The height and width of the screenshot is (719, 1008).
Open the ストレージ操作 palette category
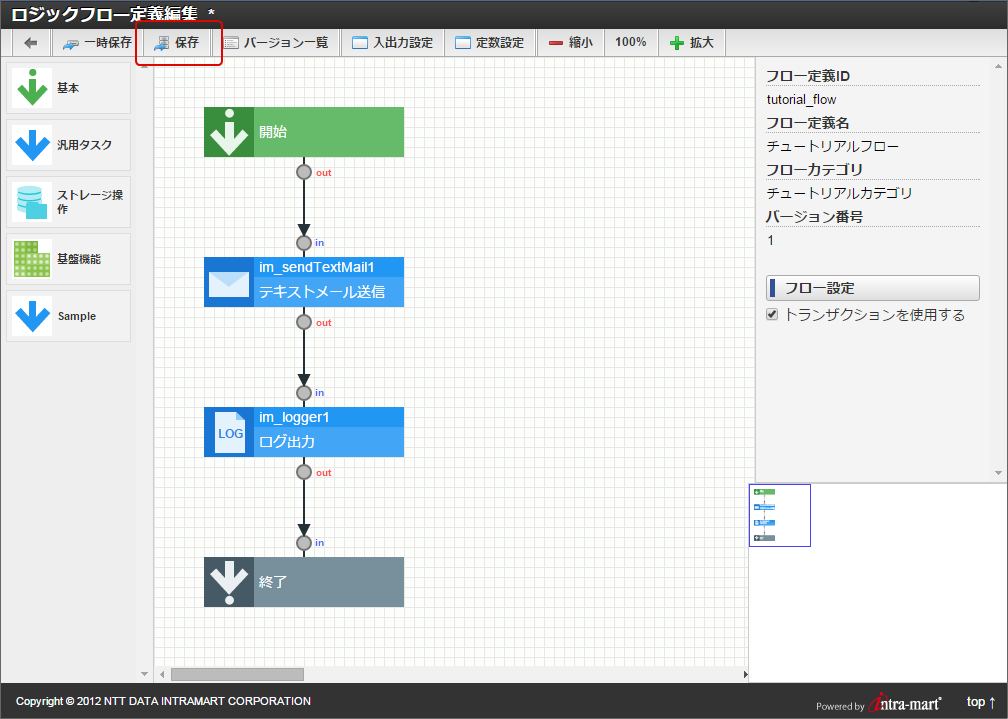tap(69, 202)
